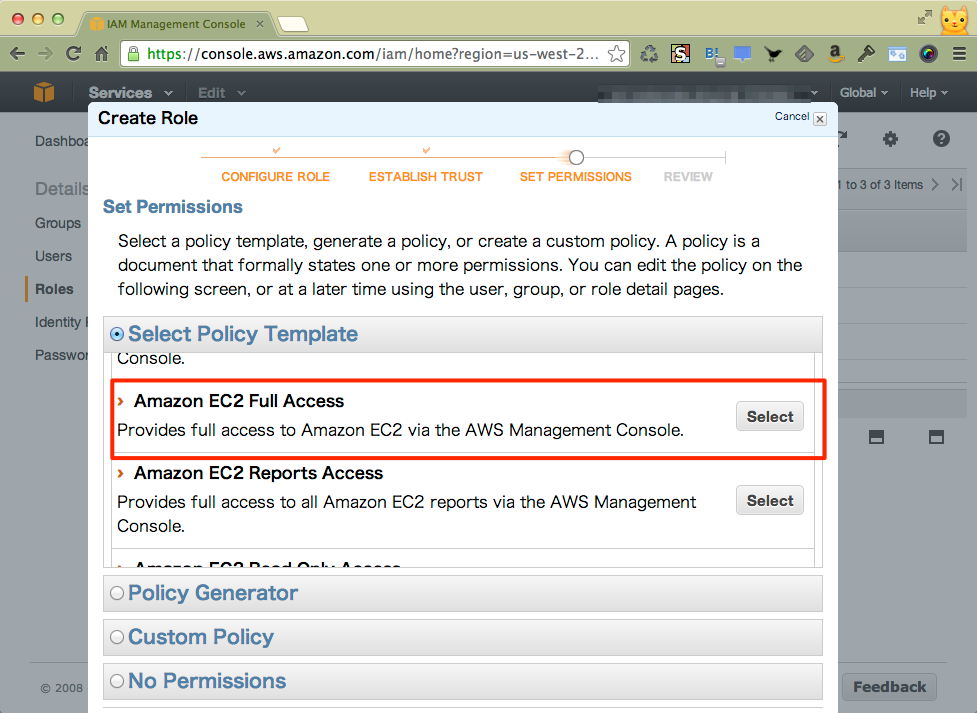Viewport: 977px width, 713px height.
Task: Choose the No Permissions radio option
Action: [x=117, y=681]
